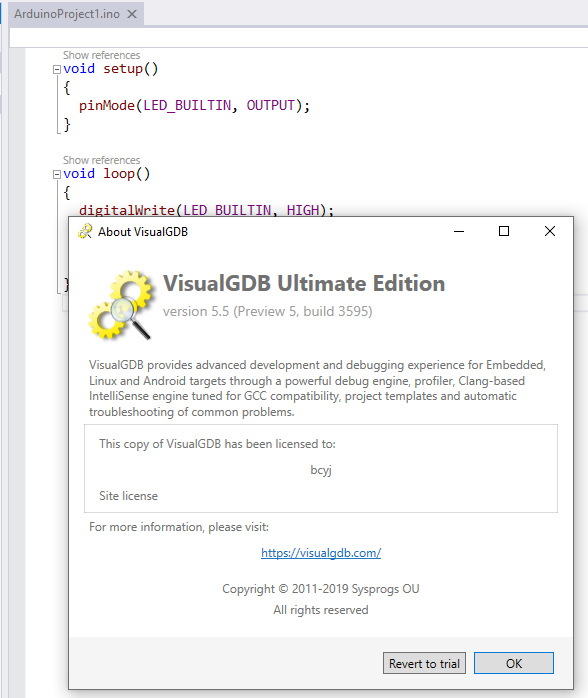
Task: Click the VisualGDB gears logo image
Action: (122, 305)
